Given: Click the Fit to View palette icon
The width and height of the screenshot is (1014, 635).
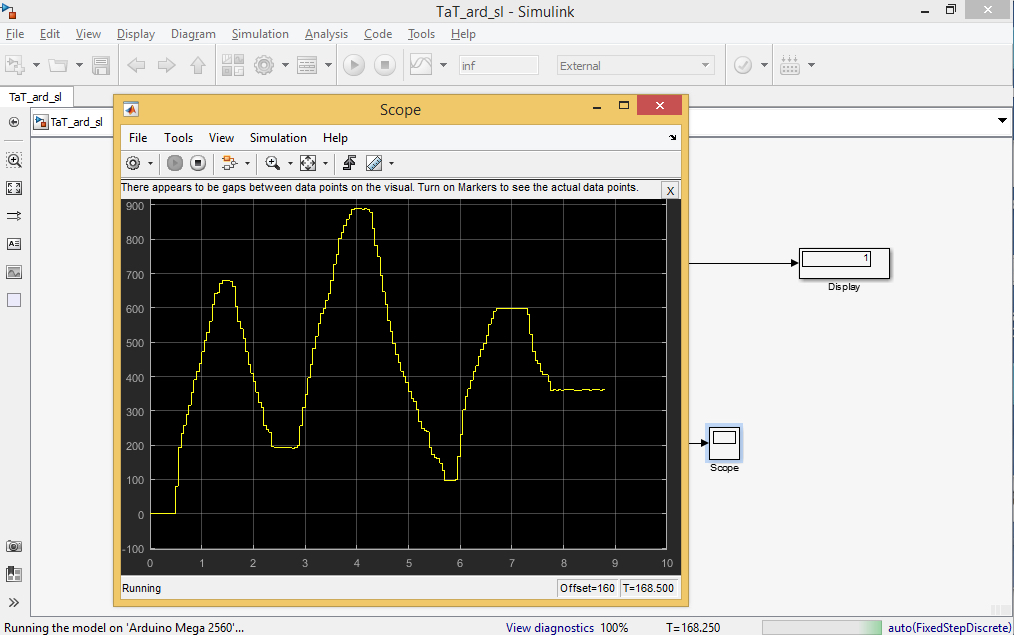Looking at the screenshot, I should point(14,188).
